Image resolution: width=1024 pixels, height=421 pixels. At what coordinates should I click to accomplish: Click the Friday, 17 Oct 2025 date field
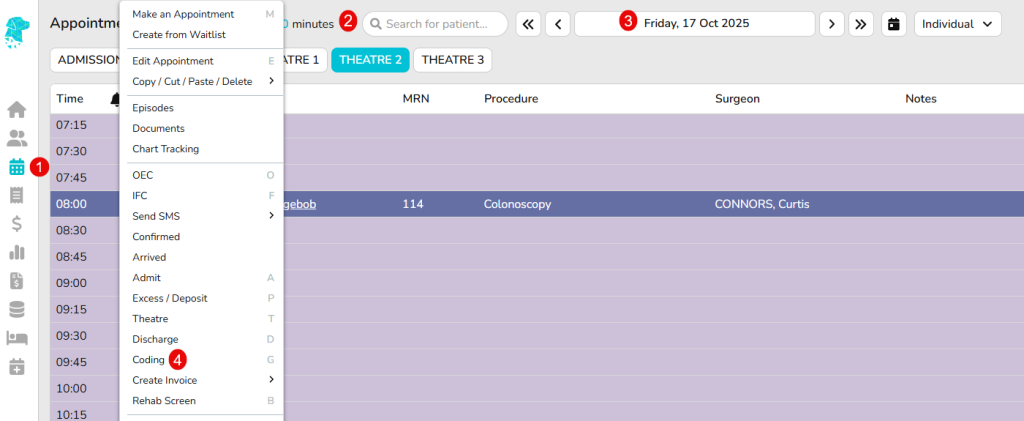tap(695, 24)
